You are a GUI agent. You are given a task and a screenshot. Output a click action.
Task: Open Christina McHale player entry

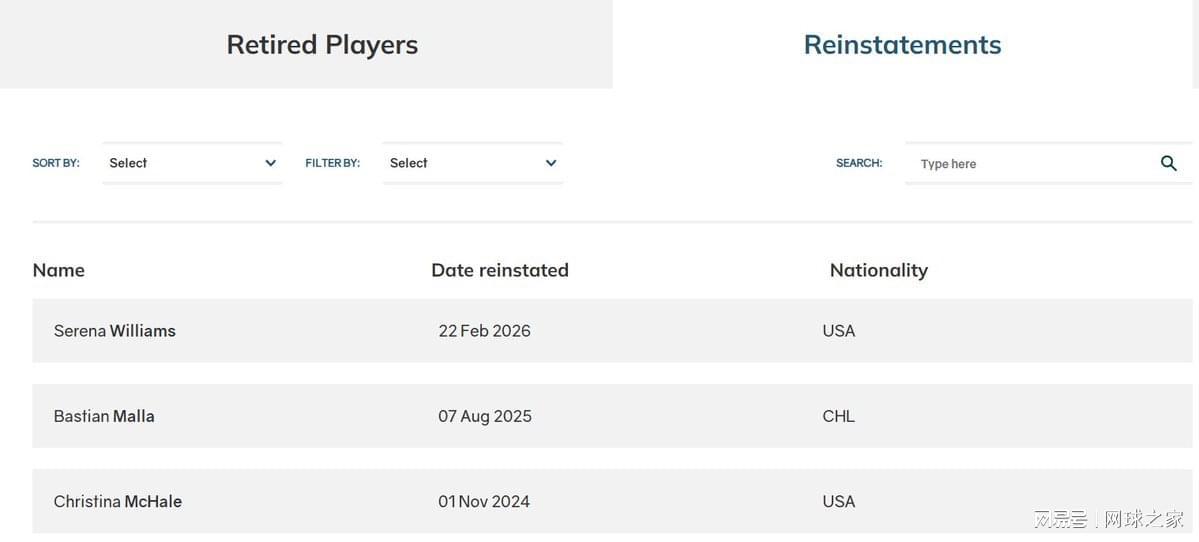[118, 501]
